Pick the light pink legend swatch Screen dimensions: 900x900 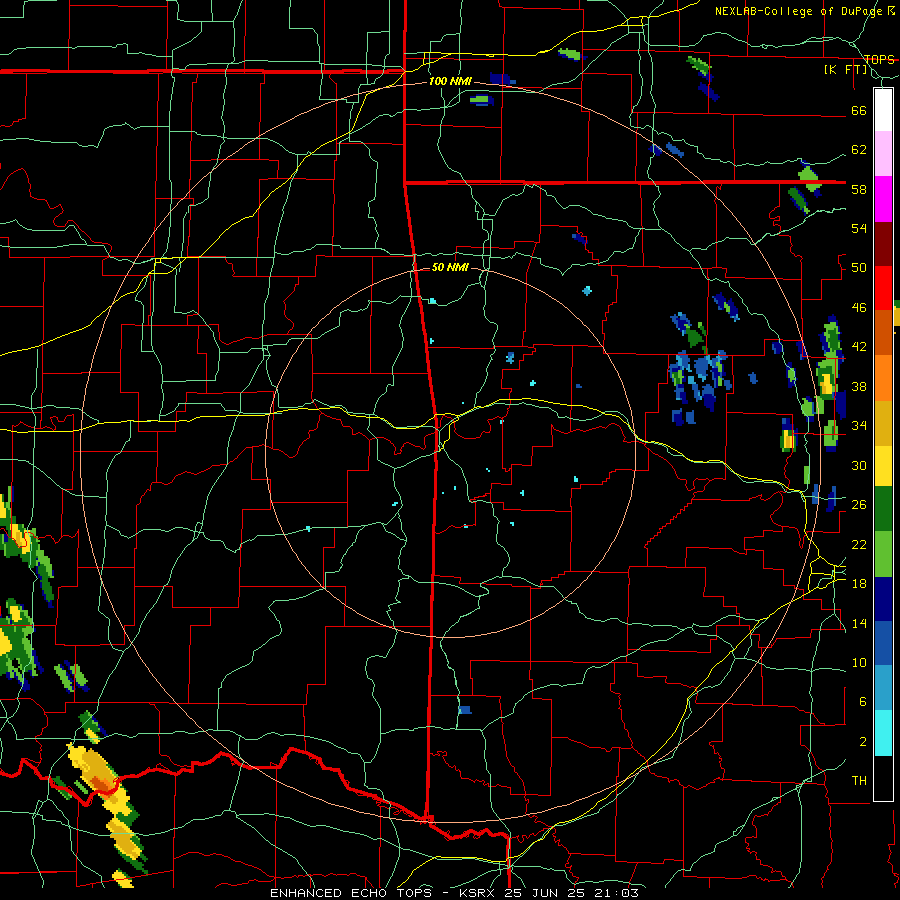pyautogui.click(x=883, y=153)
